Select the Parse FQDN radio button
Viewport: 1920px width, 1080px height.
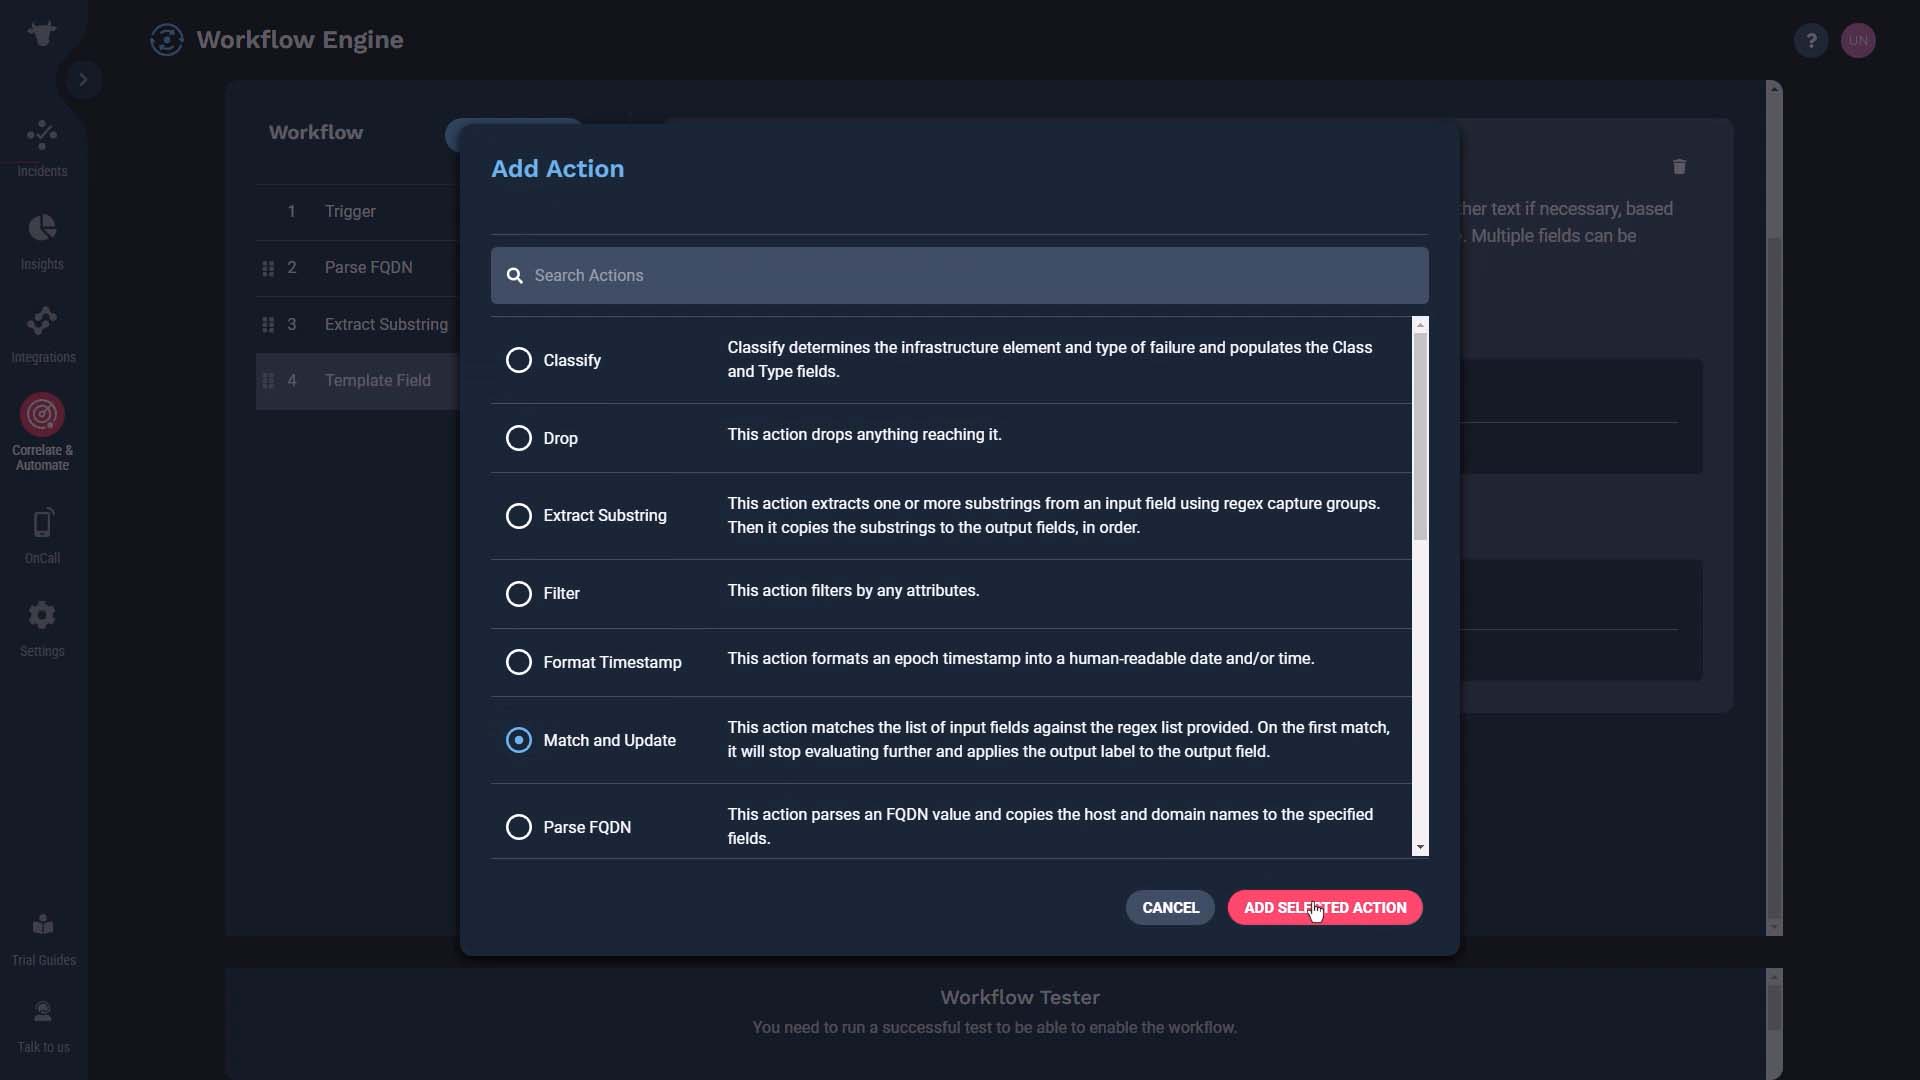click(518, 827)
